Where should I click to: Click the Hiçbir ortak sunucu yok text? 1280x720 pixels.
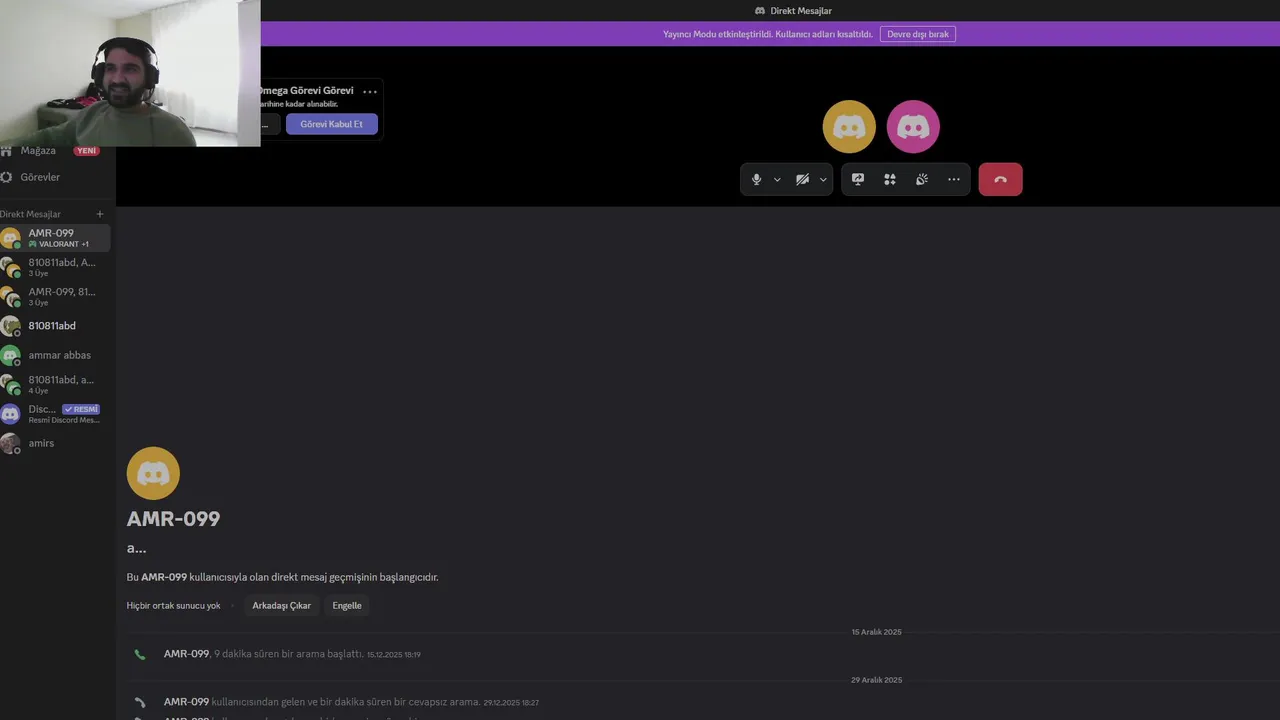pos(173,605)
